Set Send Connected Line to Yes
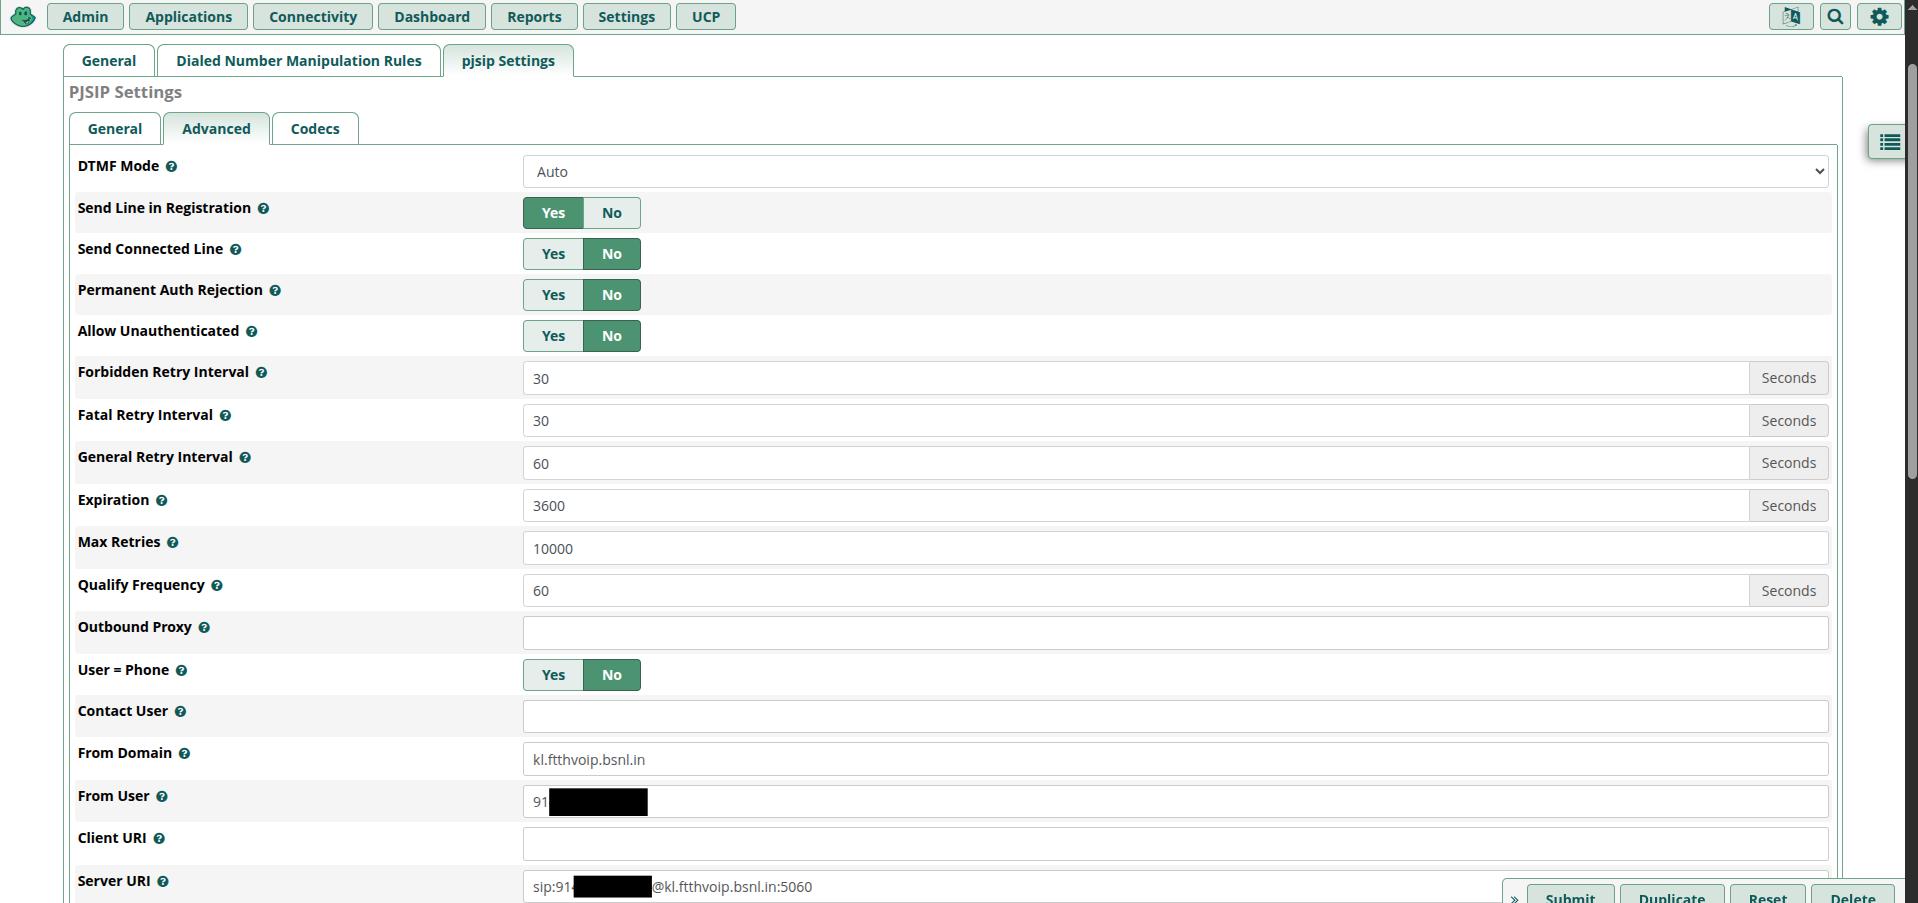The width and height of the screenshot is (1918, 903). tap(553, 254)
